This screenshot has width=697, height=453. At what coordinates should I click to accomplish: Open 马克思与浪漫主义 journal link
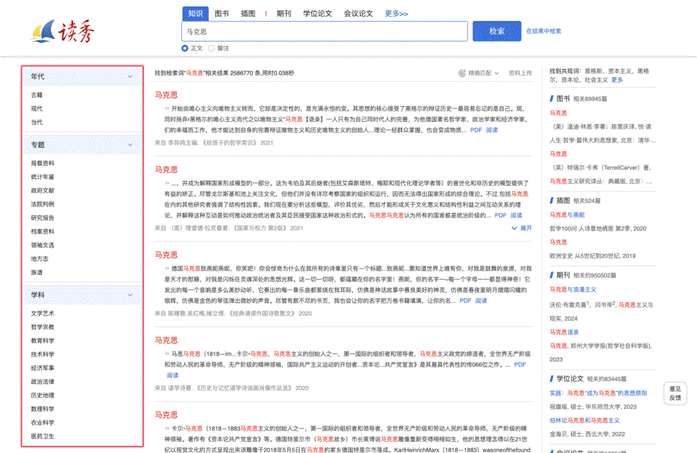tap(573, 289)
